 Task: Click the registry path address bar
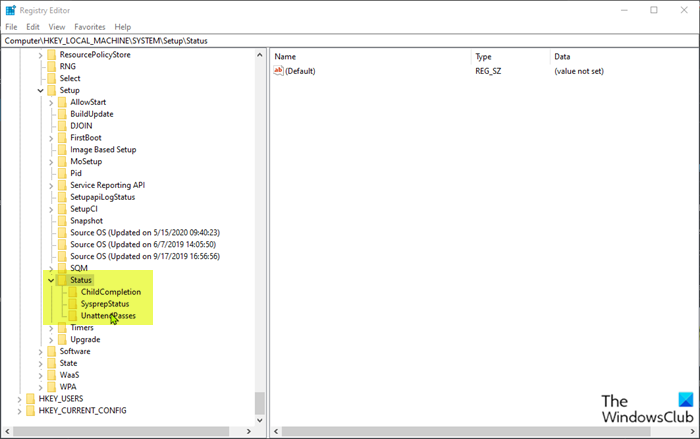click(350, 41)
